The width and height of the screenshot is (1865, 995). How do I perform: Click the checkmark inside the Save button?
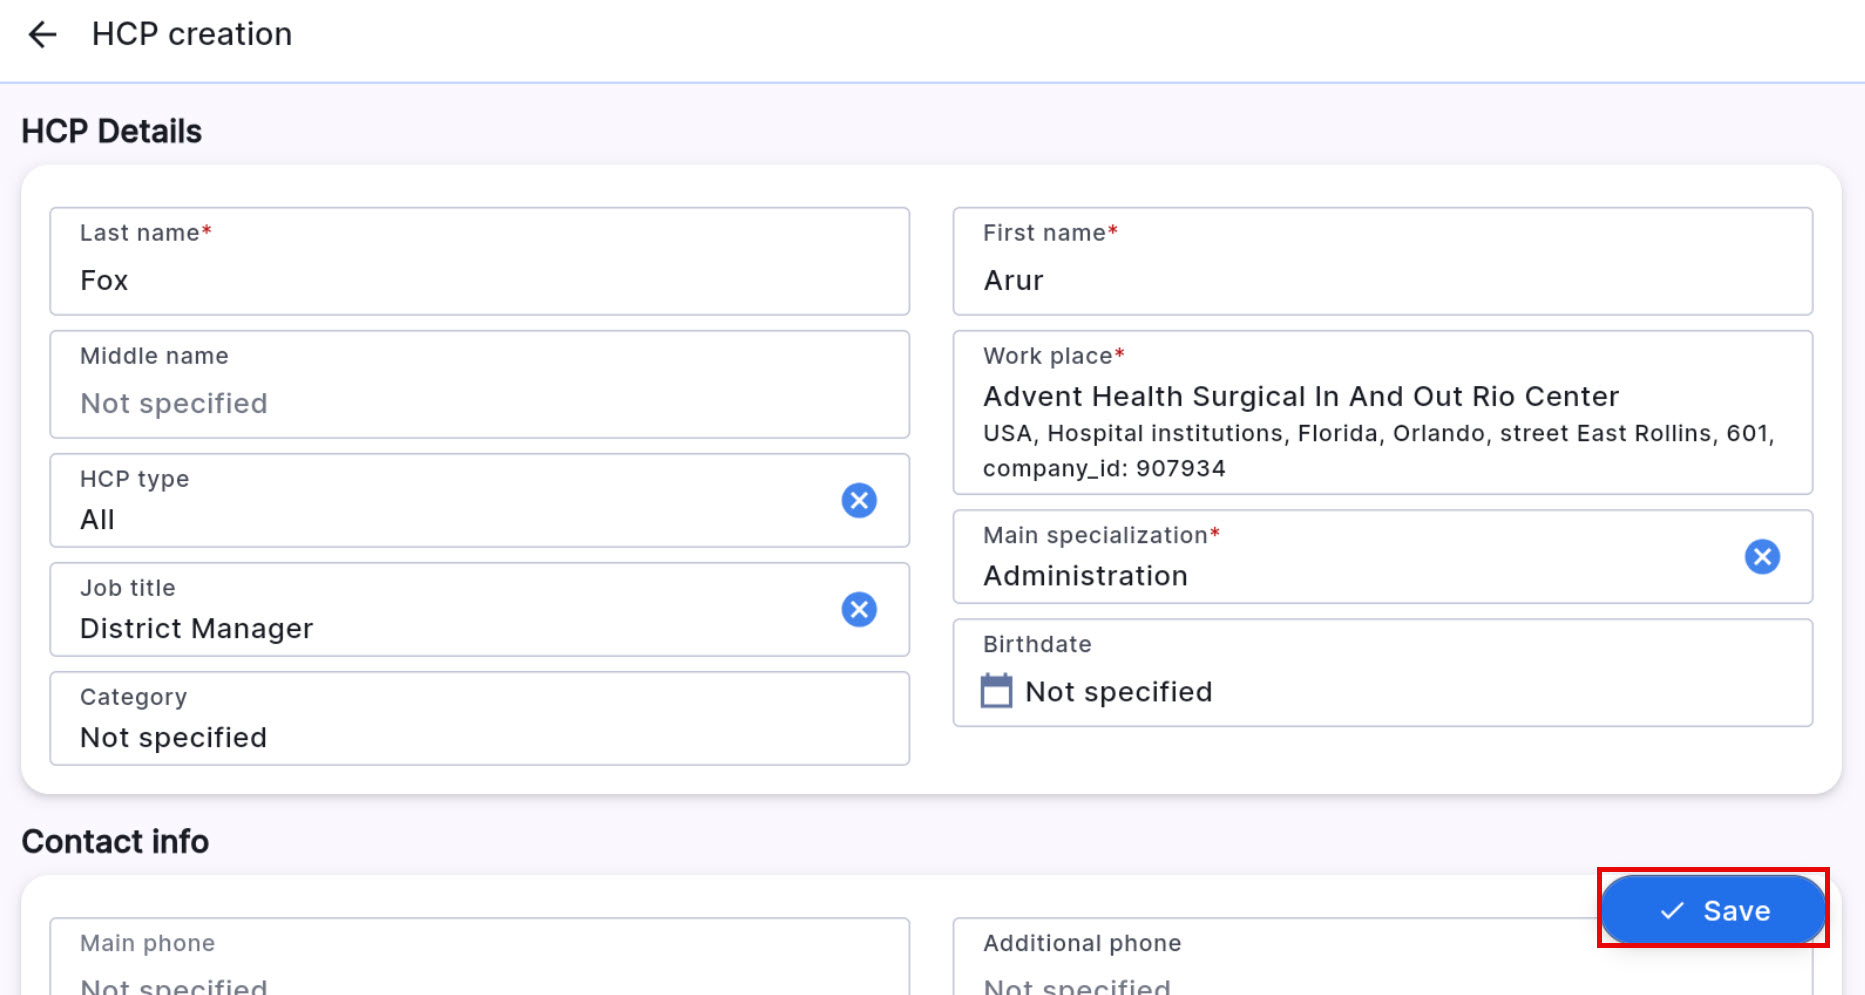[x=1670, y=910]
